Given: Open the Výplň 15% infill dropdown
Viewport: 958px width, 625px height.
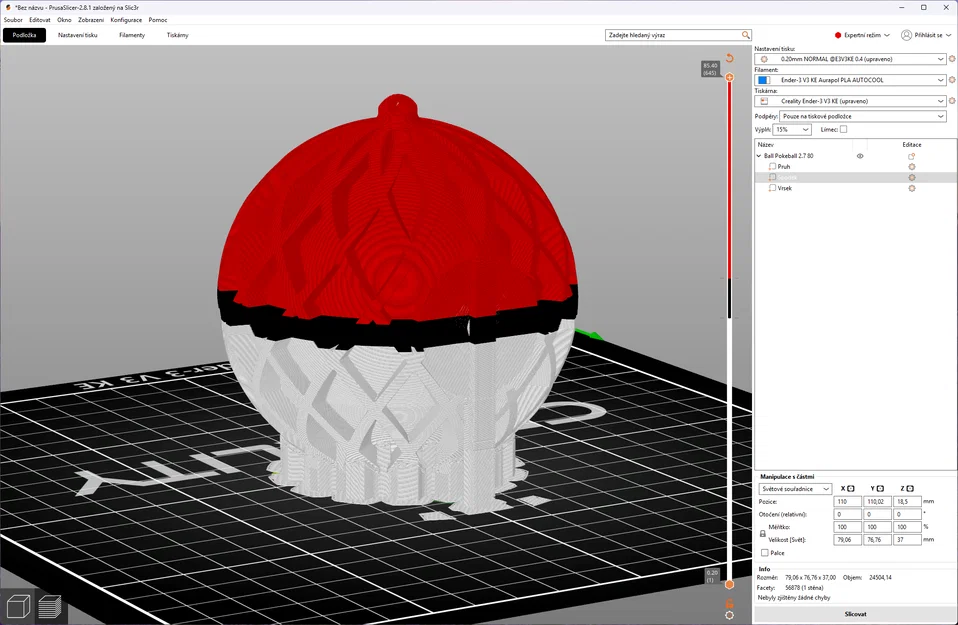Looking at the screenshot, I should pos(792,130).
